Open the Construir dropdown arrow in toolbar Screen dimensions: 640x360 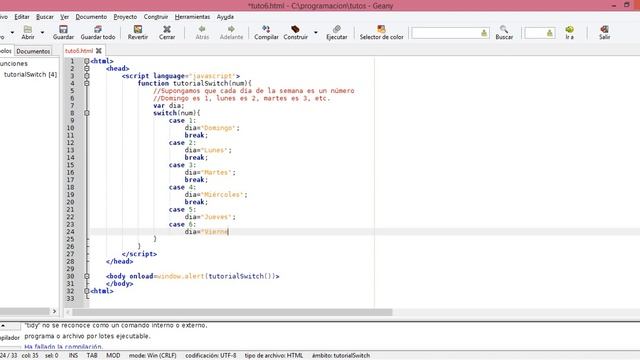[316, 32]
